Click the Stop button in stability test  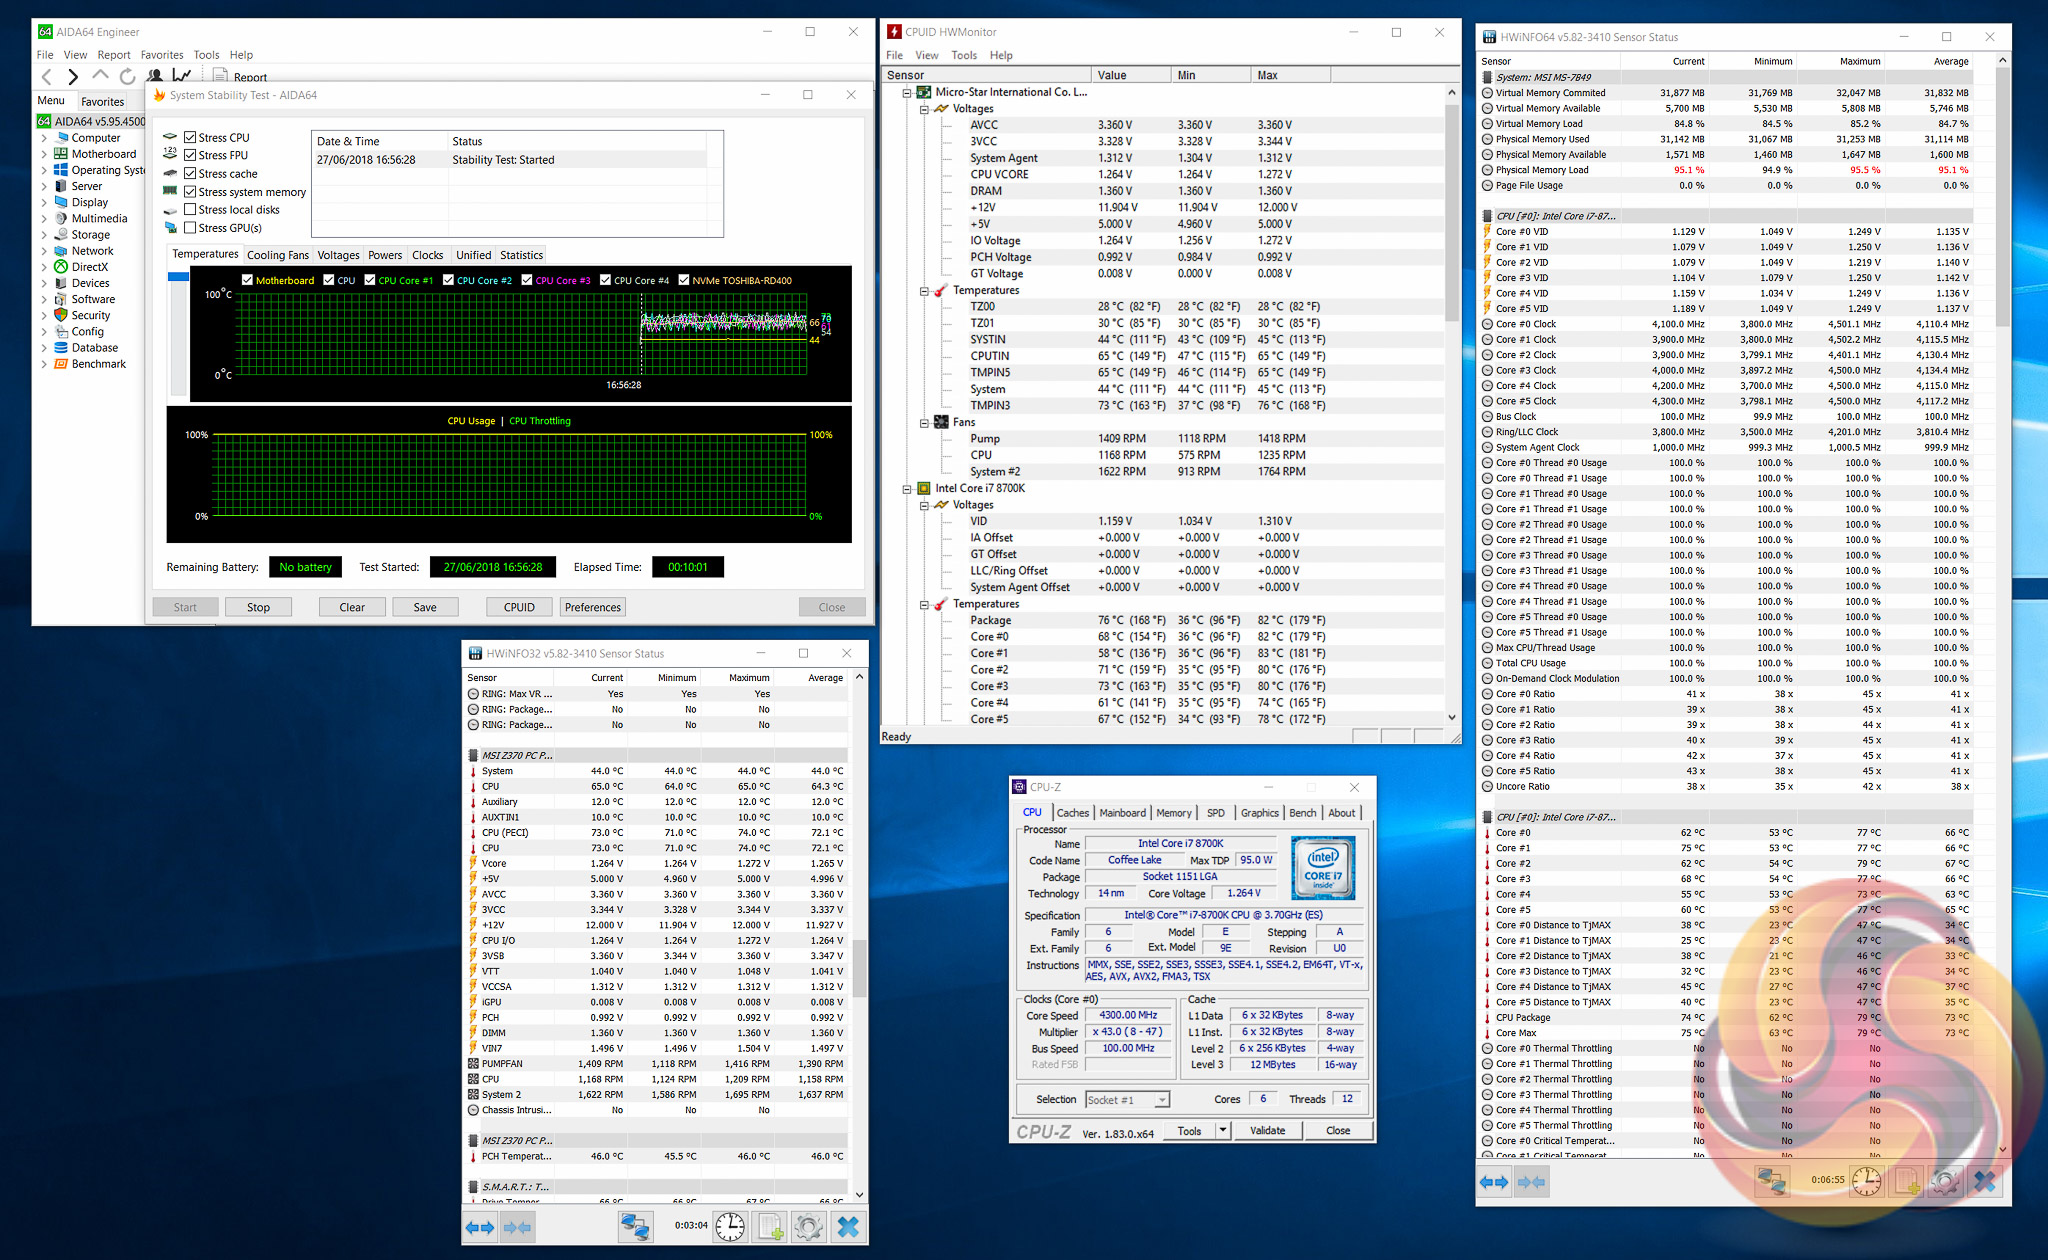(258, 607)
